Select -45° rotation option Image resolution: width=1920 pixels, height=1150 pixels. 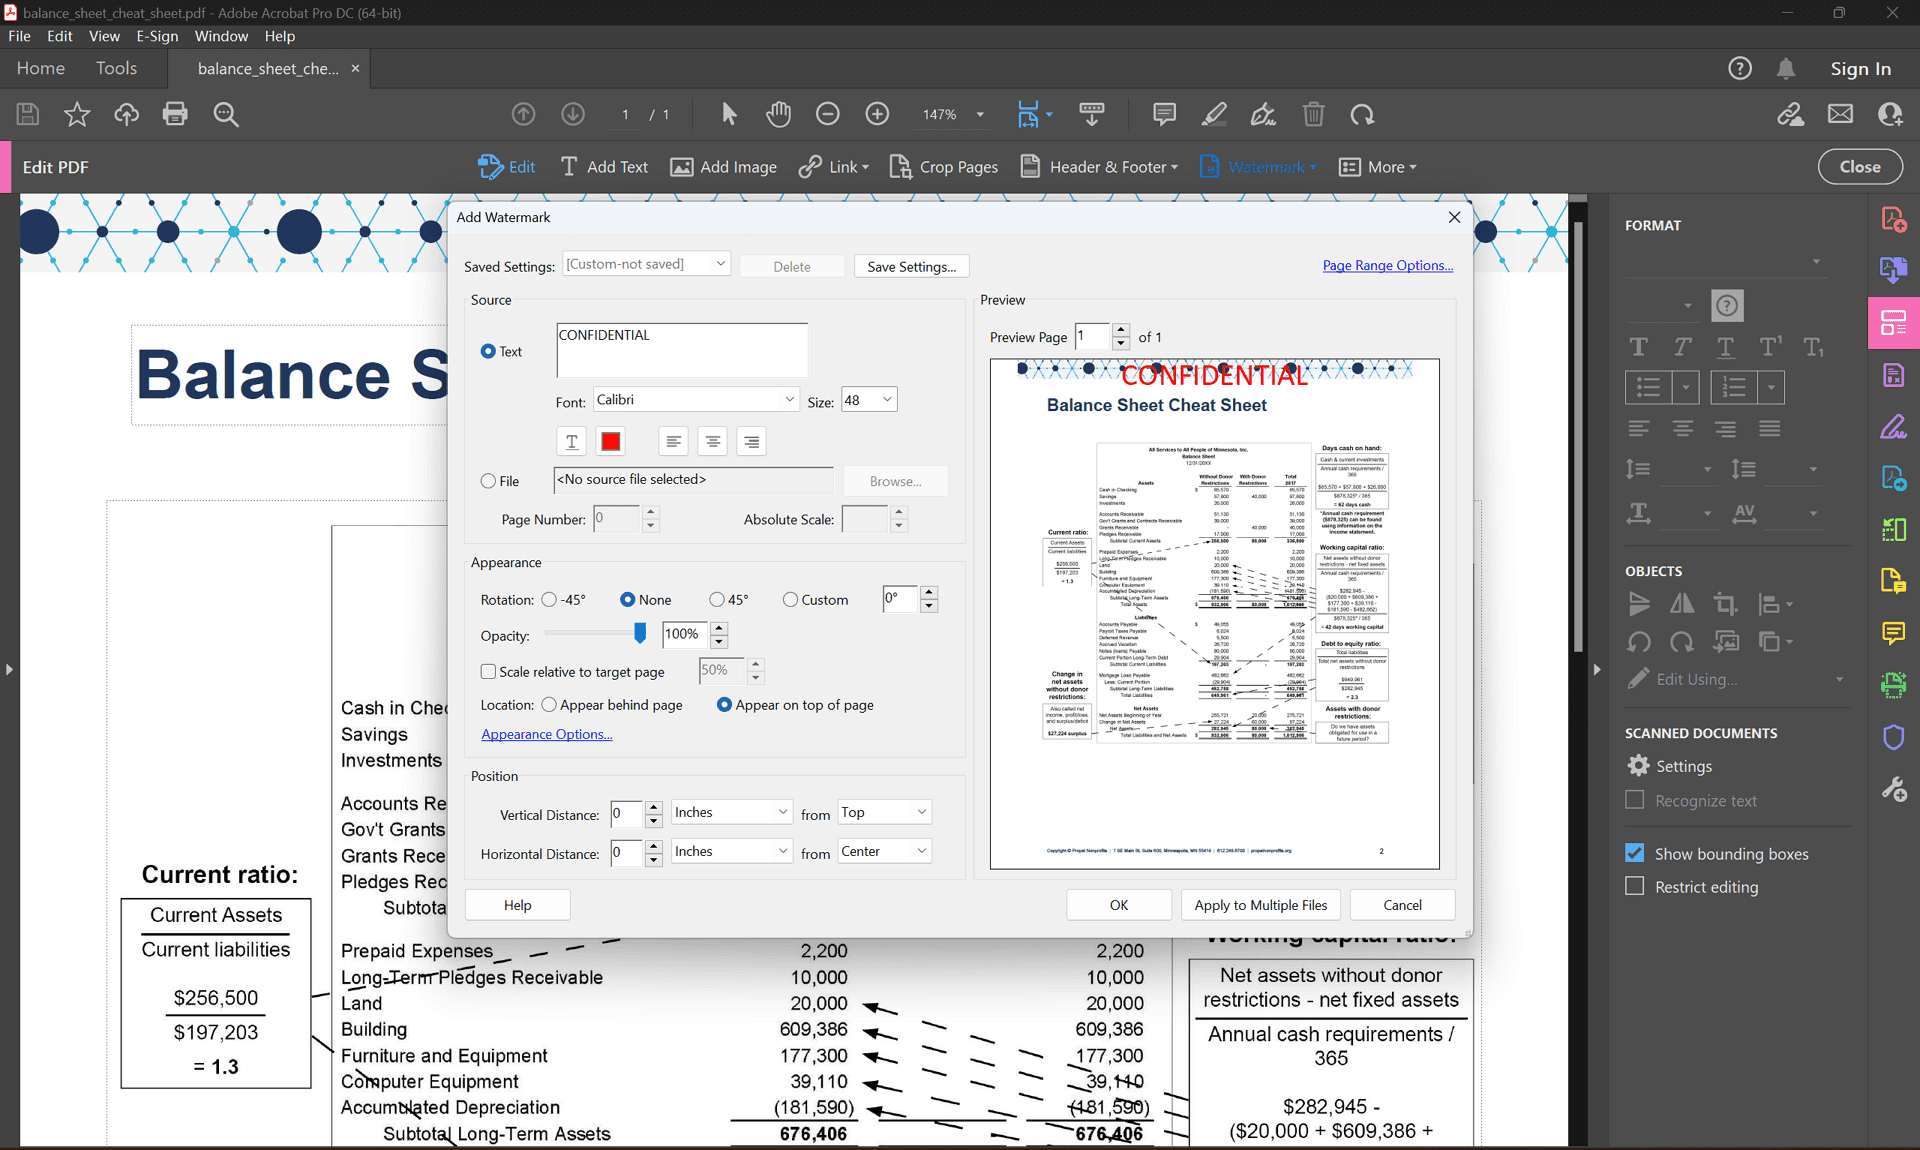(x=549, y=600)
